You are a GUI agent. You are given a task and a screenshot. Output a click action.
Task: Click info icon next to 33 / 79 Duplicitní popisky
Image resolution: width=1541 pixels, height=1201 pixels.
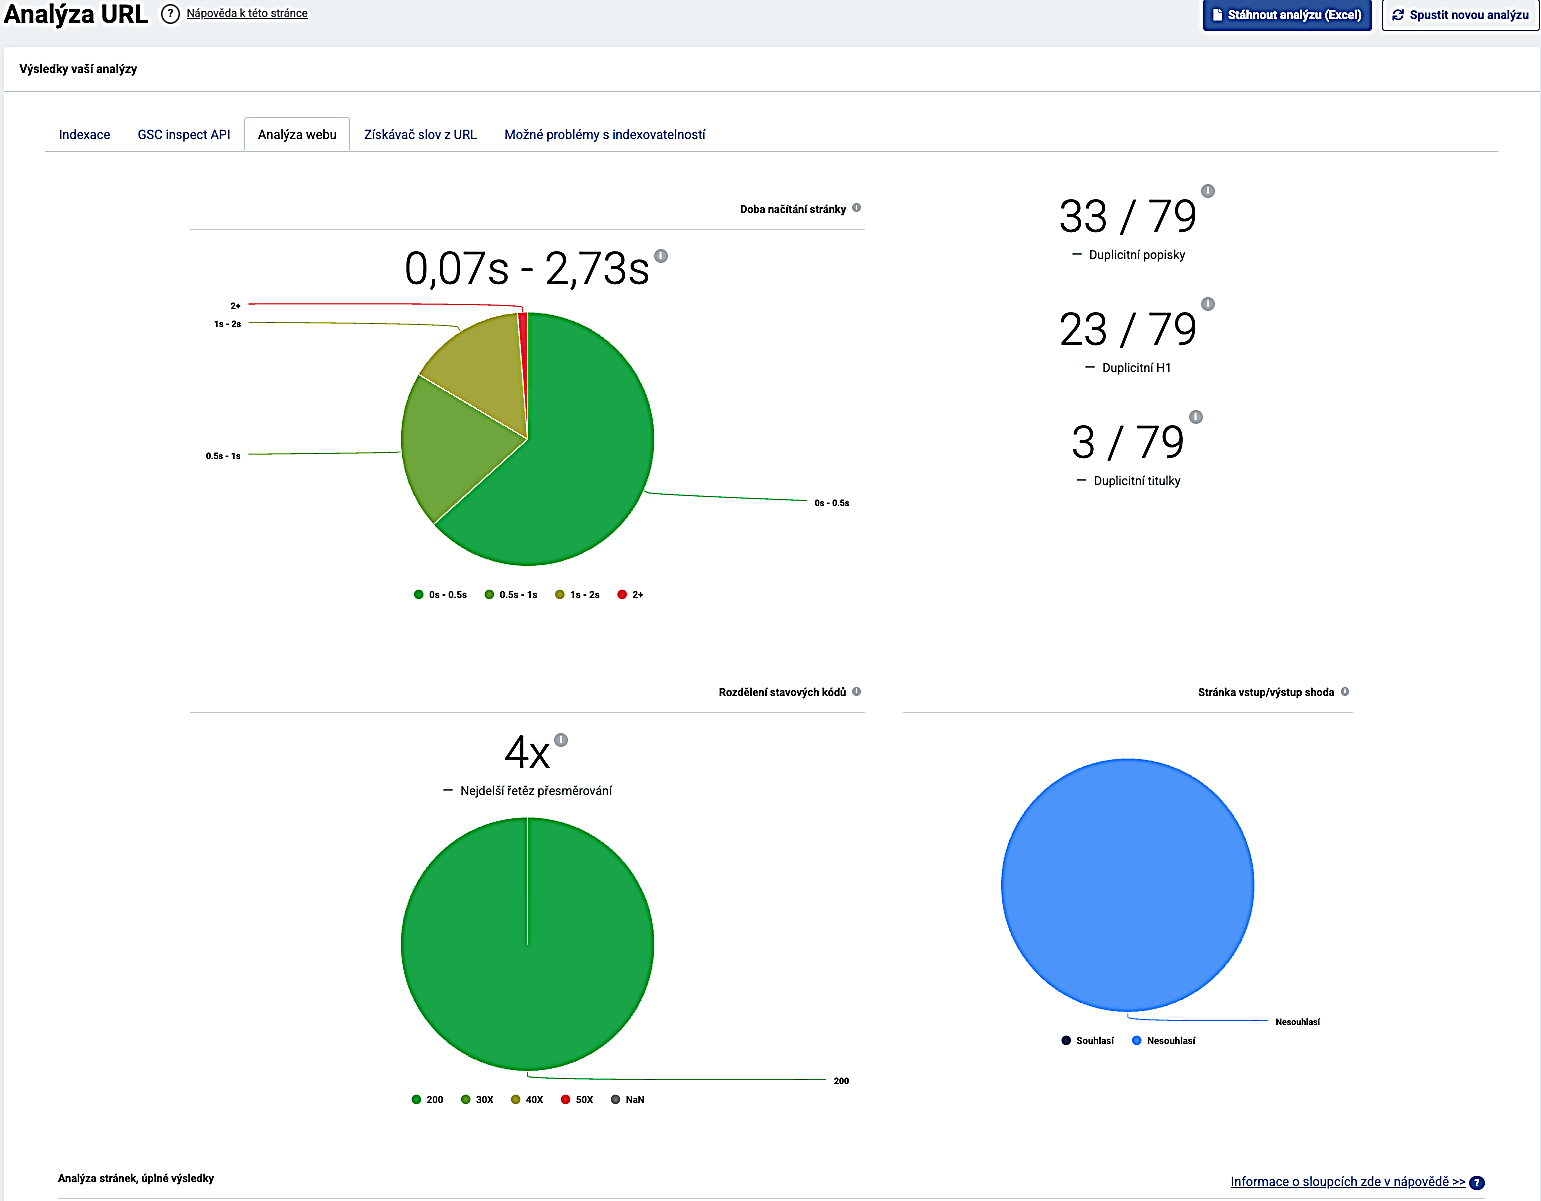[x=1208, y=191]
